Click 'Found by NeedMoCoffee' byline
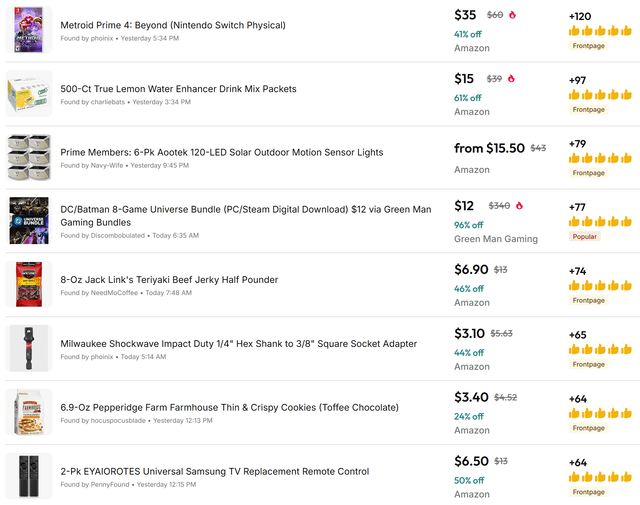Screen dimensions: 640x505 (126, 293)
